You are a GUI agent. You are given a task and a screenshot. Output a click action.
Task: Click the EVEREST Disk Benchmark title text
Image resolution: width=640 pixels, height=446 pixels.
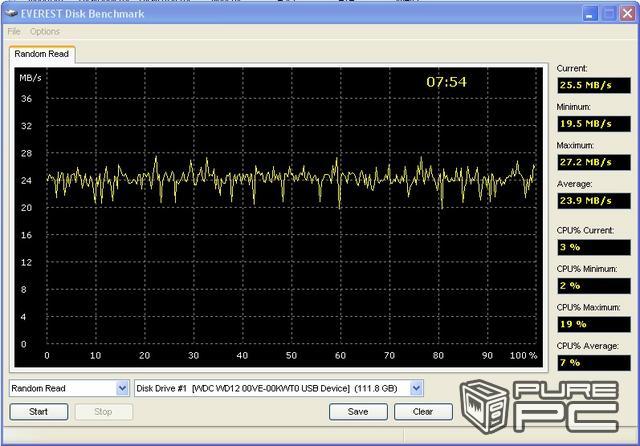point(82,14)
